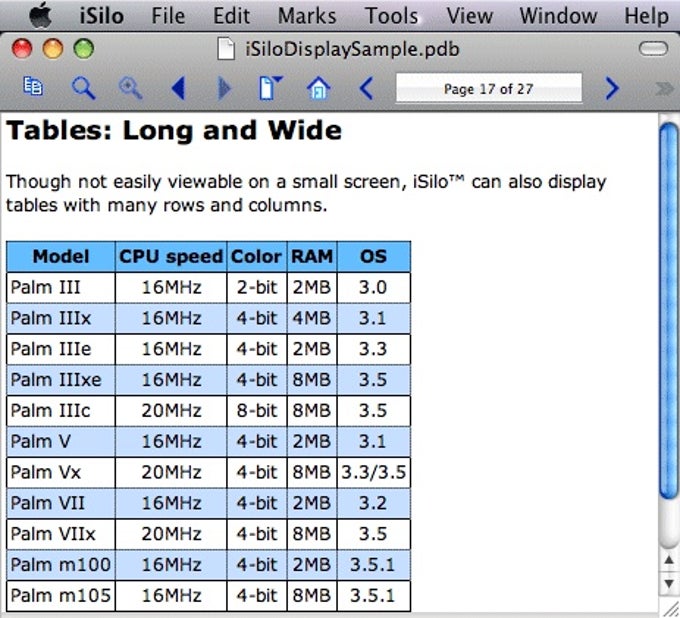The height and width of the screenshot is (618, 680).
Task: Go forward with the dimmed right triangle
Action: coord(224,88)
